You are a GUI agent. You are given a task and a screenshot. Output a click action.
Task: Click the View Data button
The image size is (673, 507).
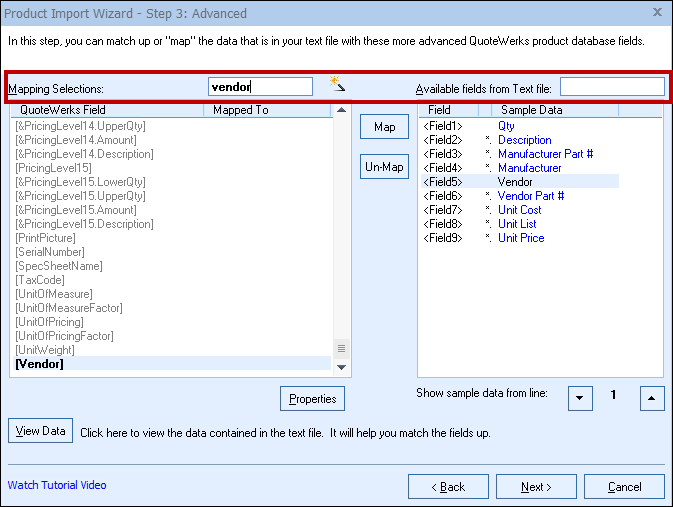pos(41,431)
